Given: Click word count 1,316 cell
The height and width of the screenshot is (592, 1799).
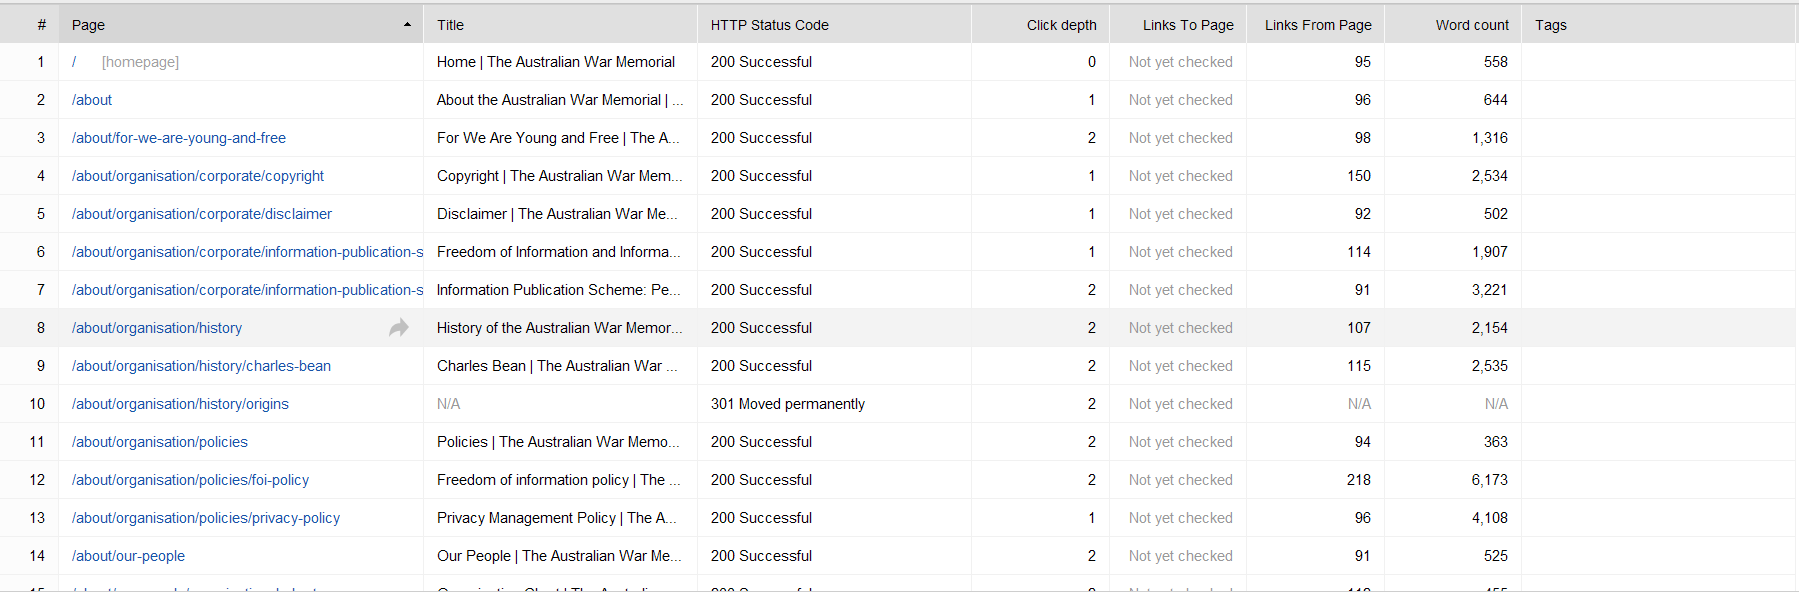Looking at the screenshot, I should [x=1490, y=138].
